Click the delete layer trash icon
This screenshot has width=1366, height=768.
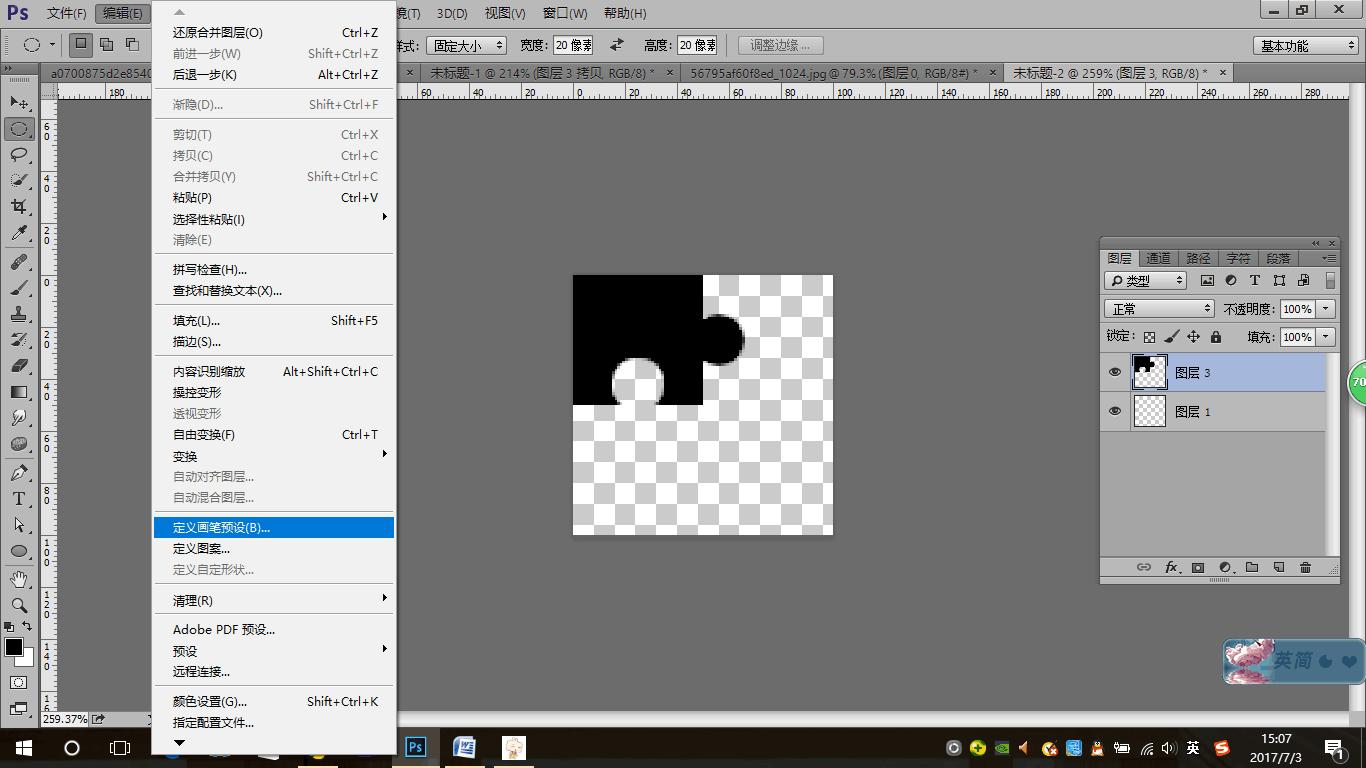1305,567
